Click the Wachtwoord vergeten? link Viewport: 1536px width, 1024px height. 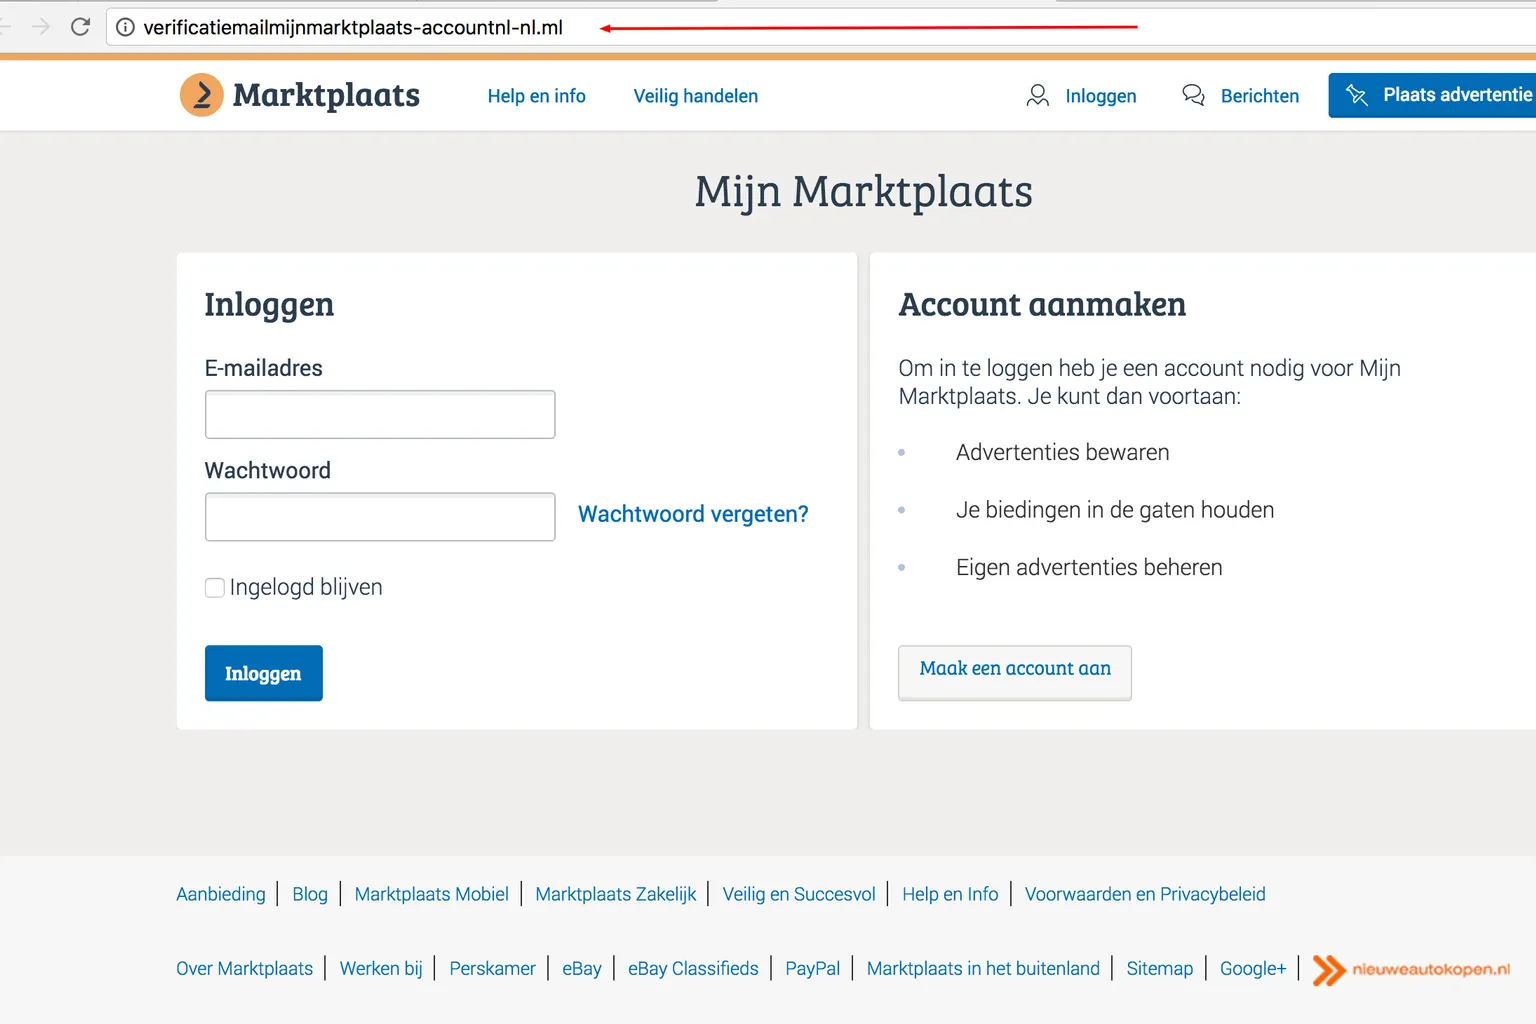[x=693, y=514]
